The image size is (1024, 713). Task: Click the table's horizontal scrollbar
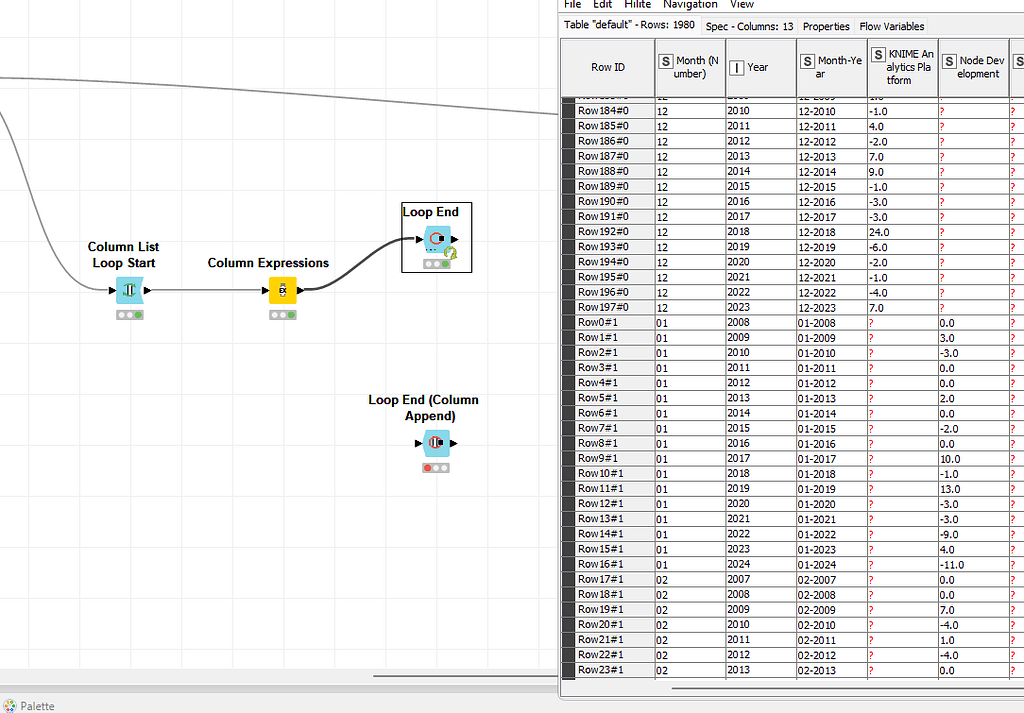848,688
